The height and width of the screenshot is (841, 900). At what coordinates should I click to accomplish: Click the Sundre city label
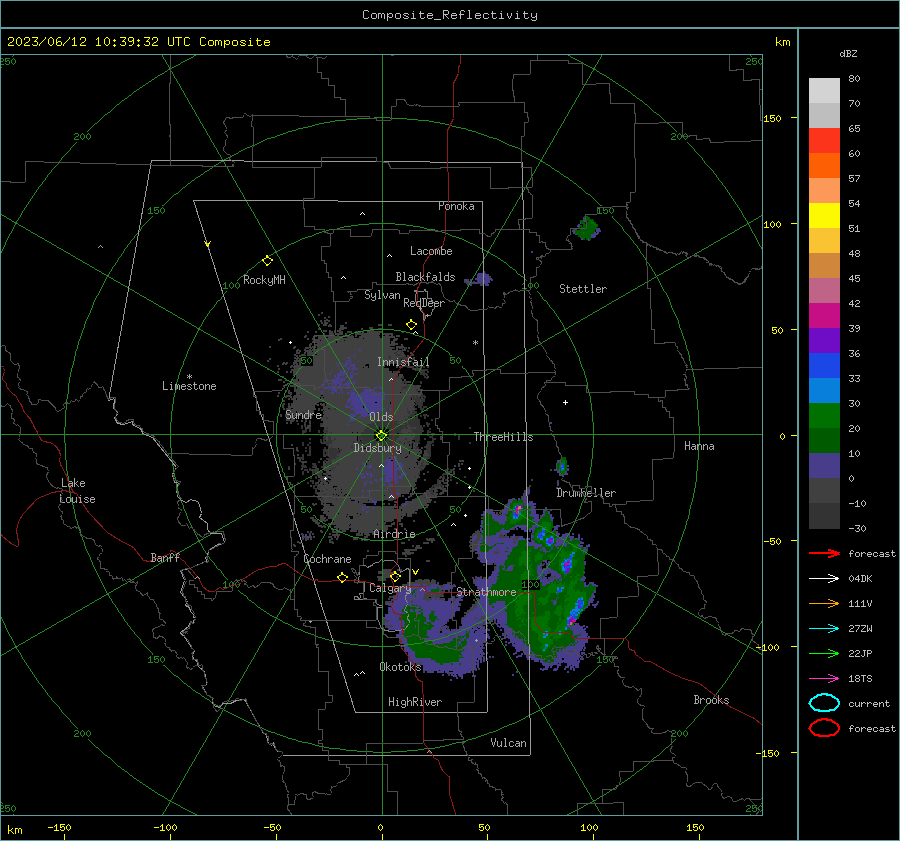point(304,414)
